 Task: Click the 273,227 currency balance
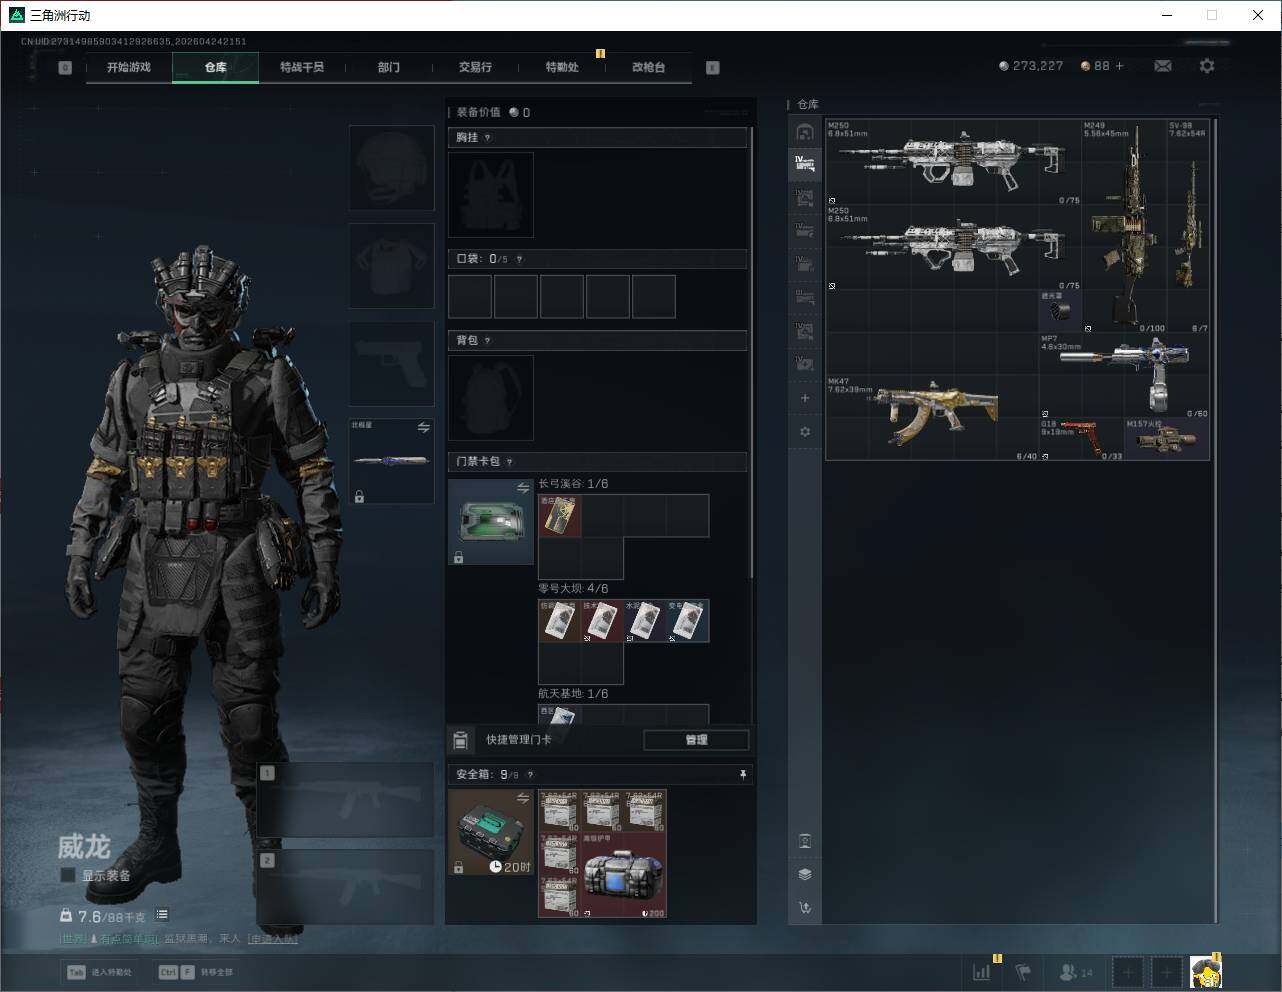(x=1031, y=66)
